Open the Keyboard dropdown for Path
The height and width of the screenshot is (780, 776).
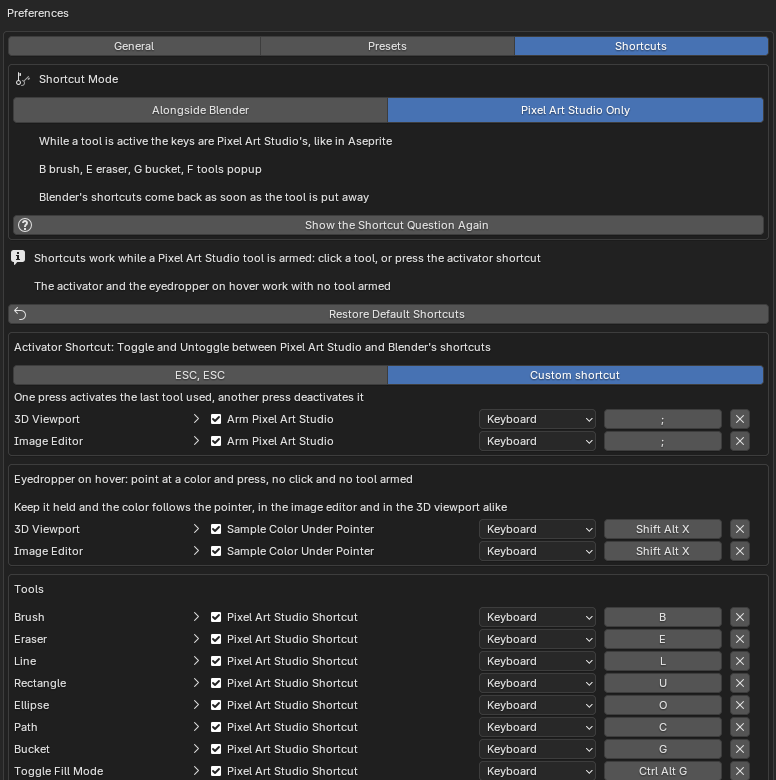(537, 727)
